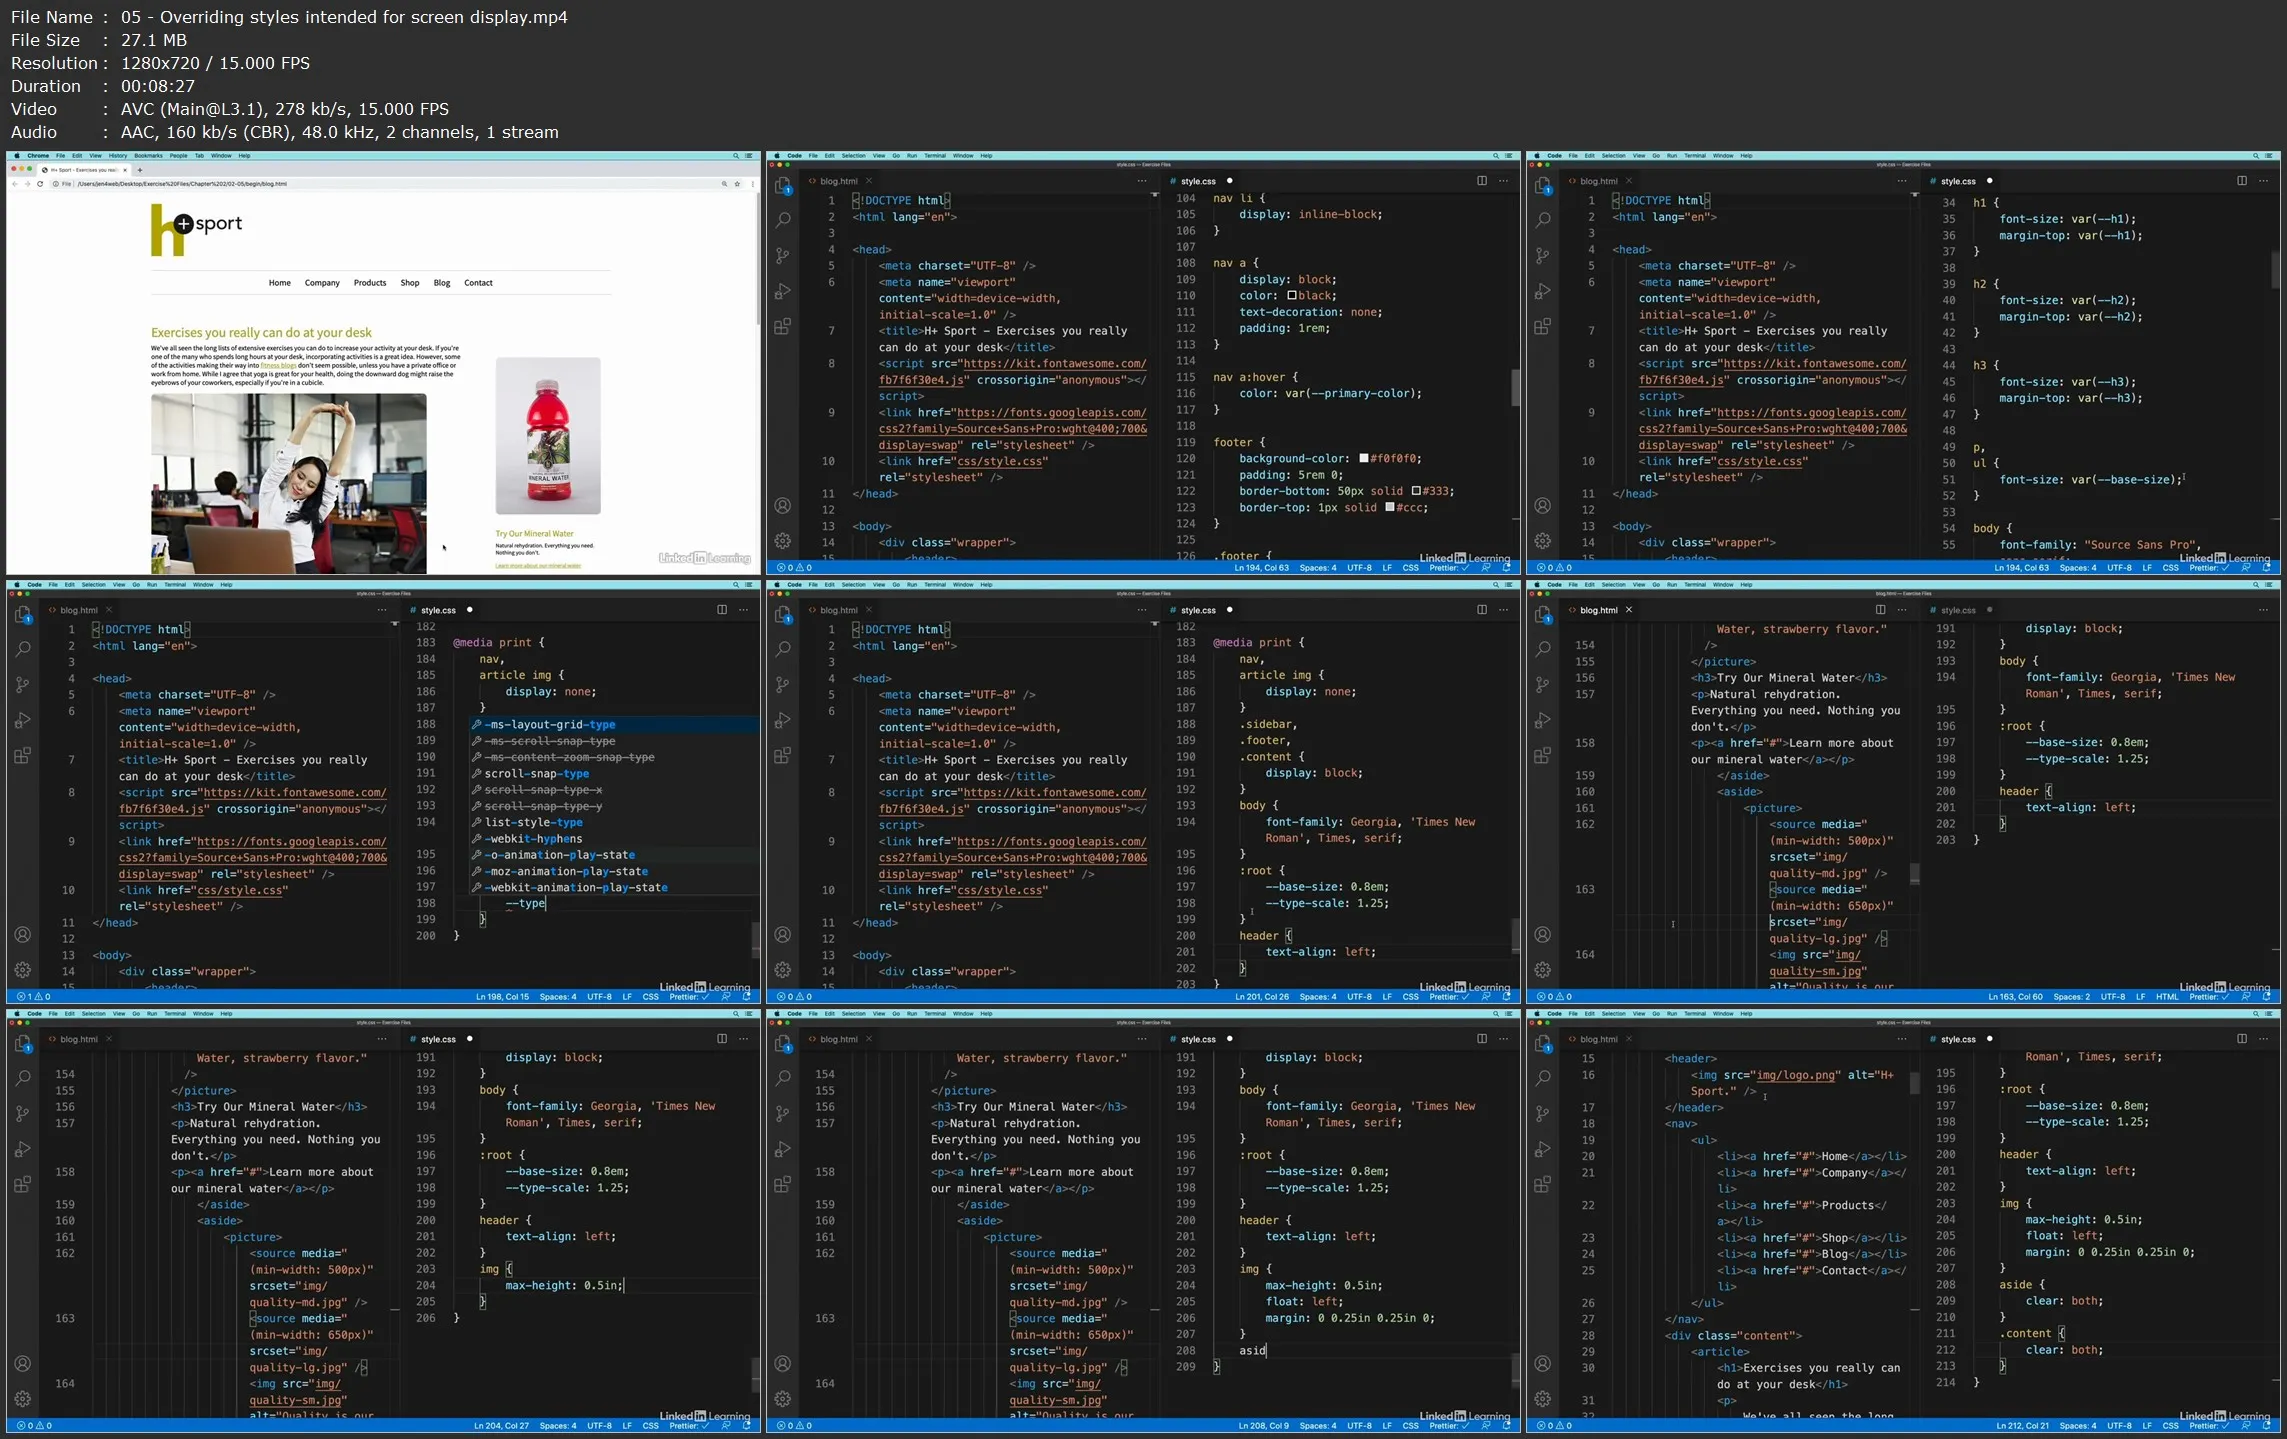Click Prettier status in the Ln 198, Col 15 frame
Screen dimensions: 2287x1439
[689, 997]
